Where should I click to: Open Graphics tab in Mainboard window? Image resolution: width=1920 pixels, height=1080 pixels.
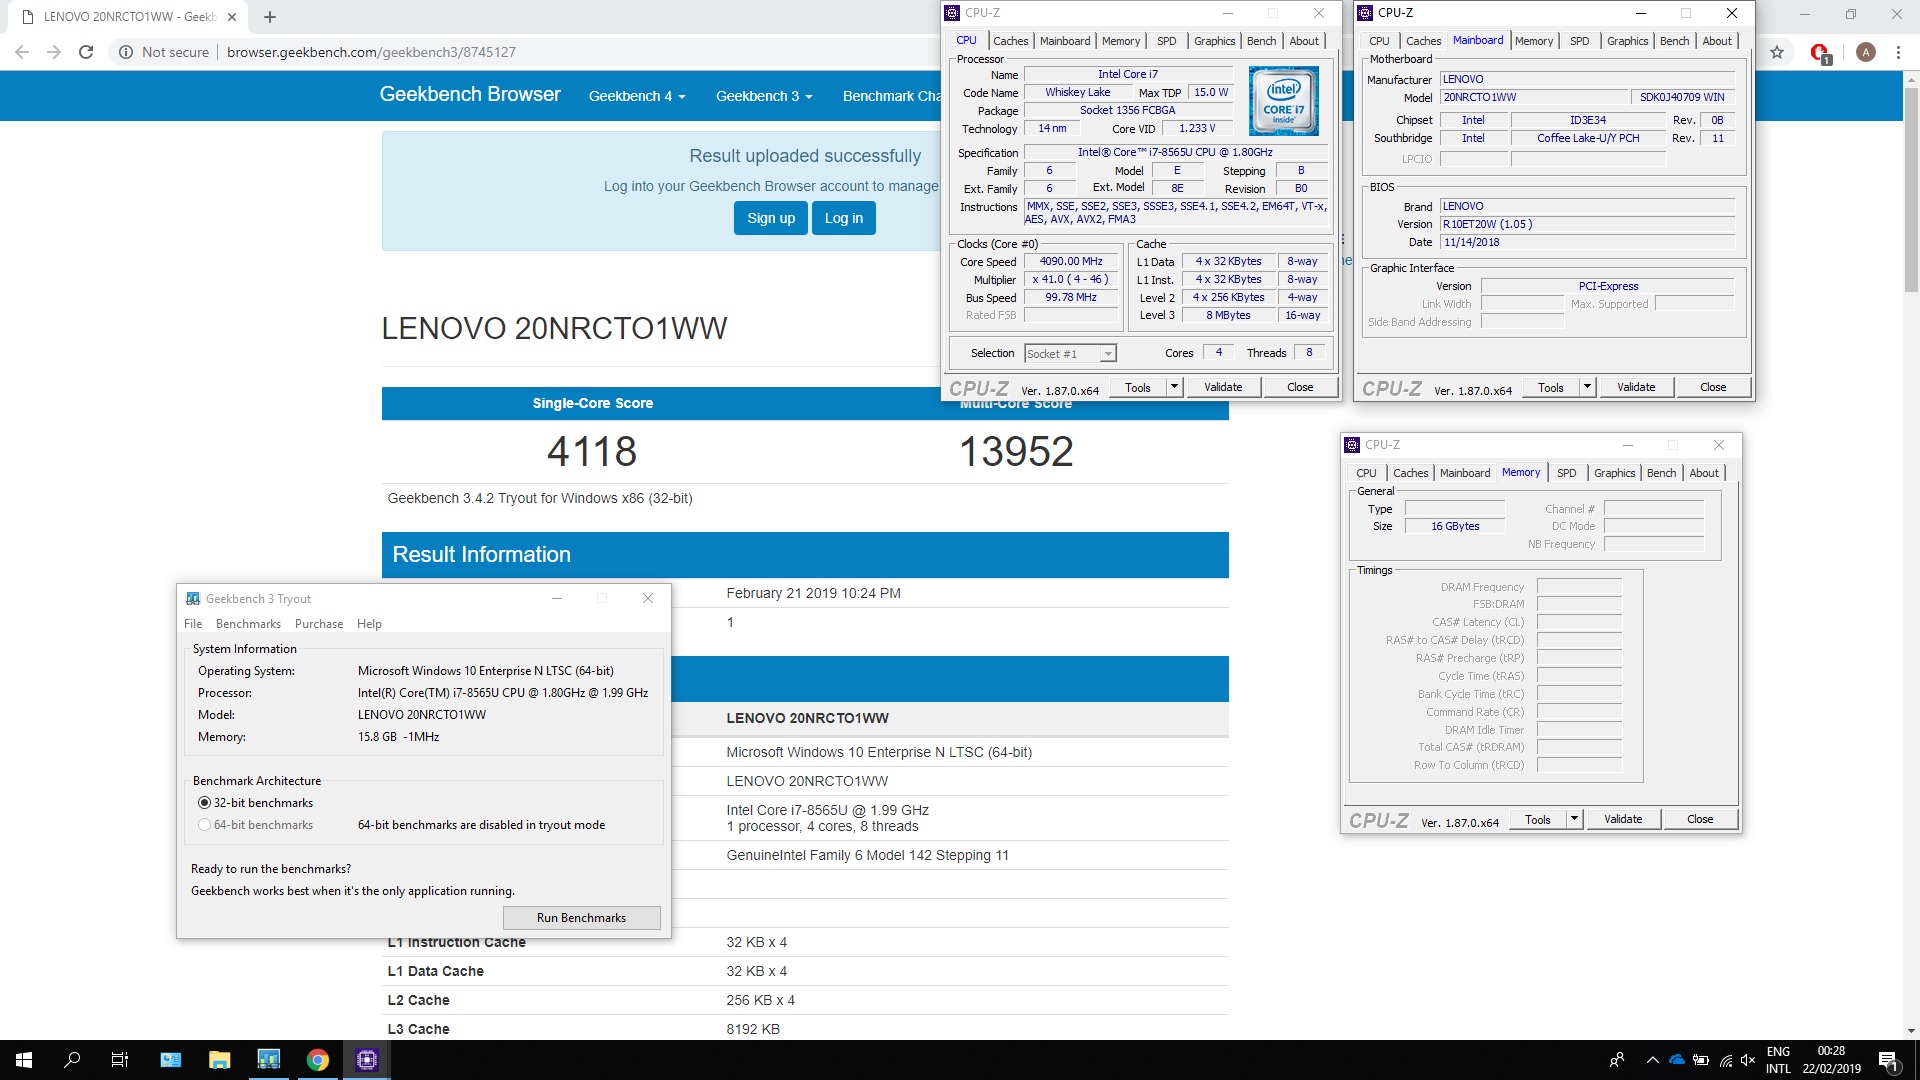(1627, 41)
